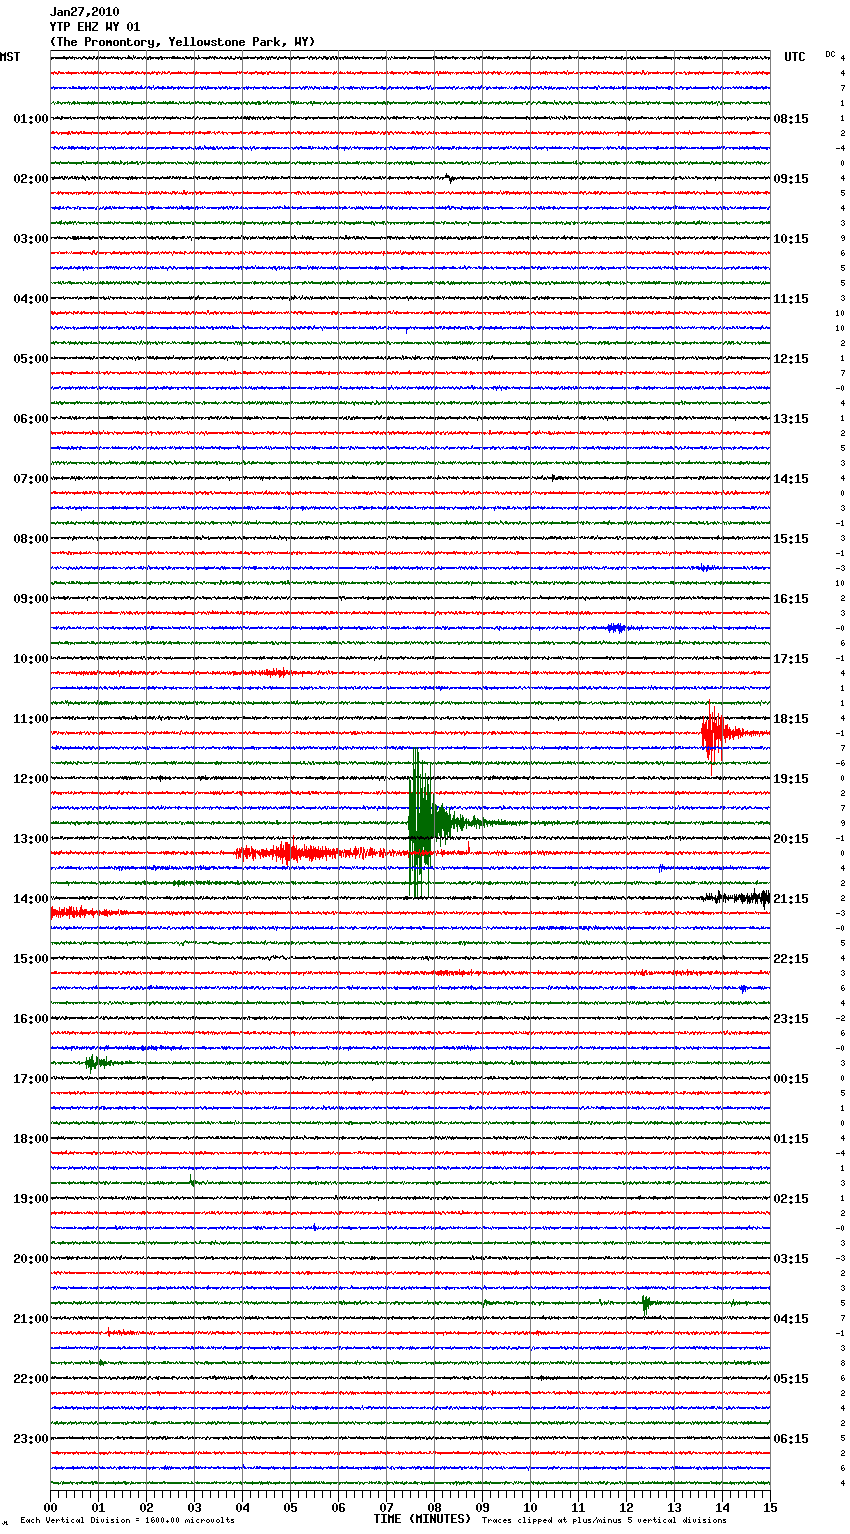The width and height of the screenshot is (850, 1534).
Task: Click the "02:15" UTC time label
Action: (x=791, y=1199)
